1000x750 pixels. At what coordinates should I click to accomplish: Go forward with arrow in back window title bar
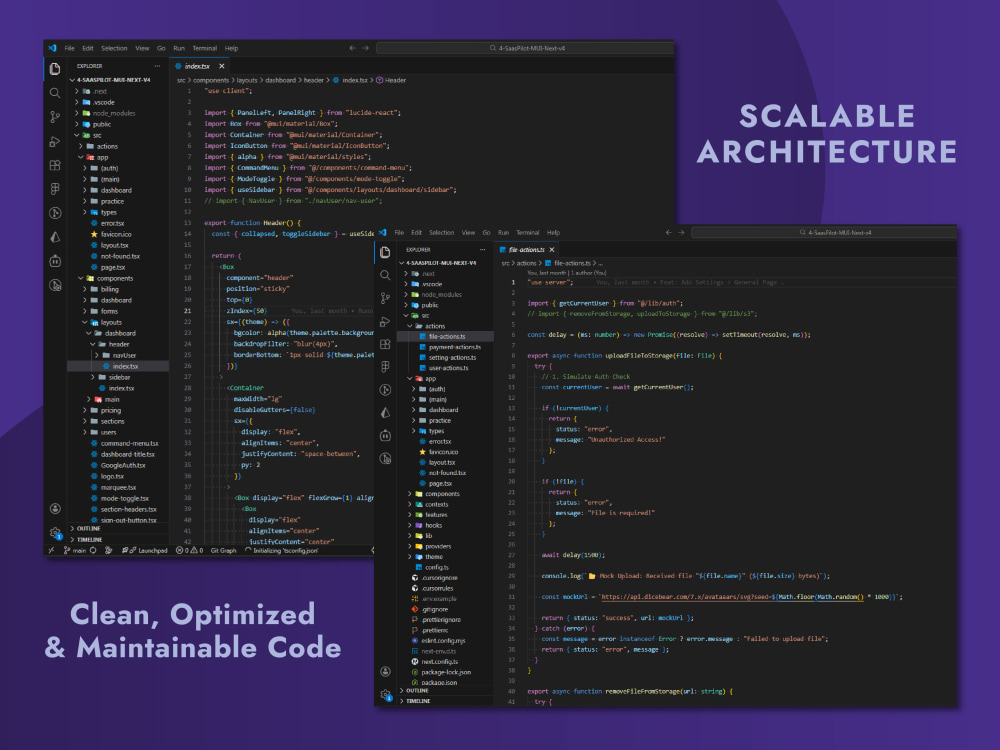coord(365,48)
